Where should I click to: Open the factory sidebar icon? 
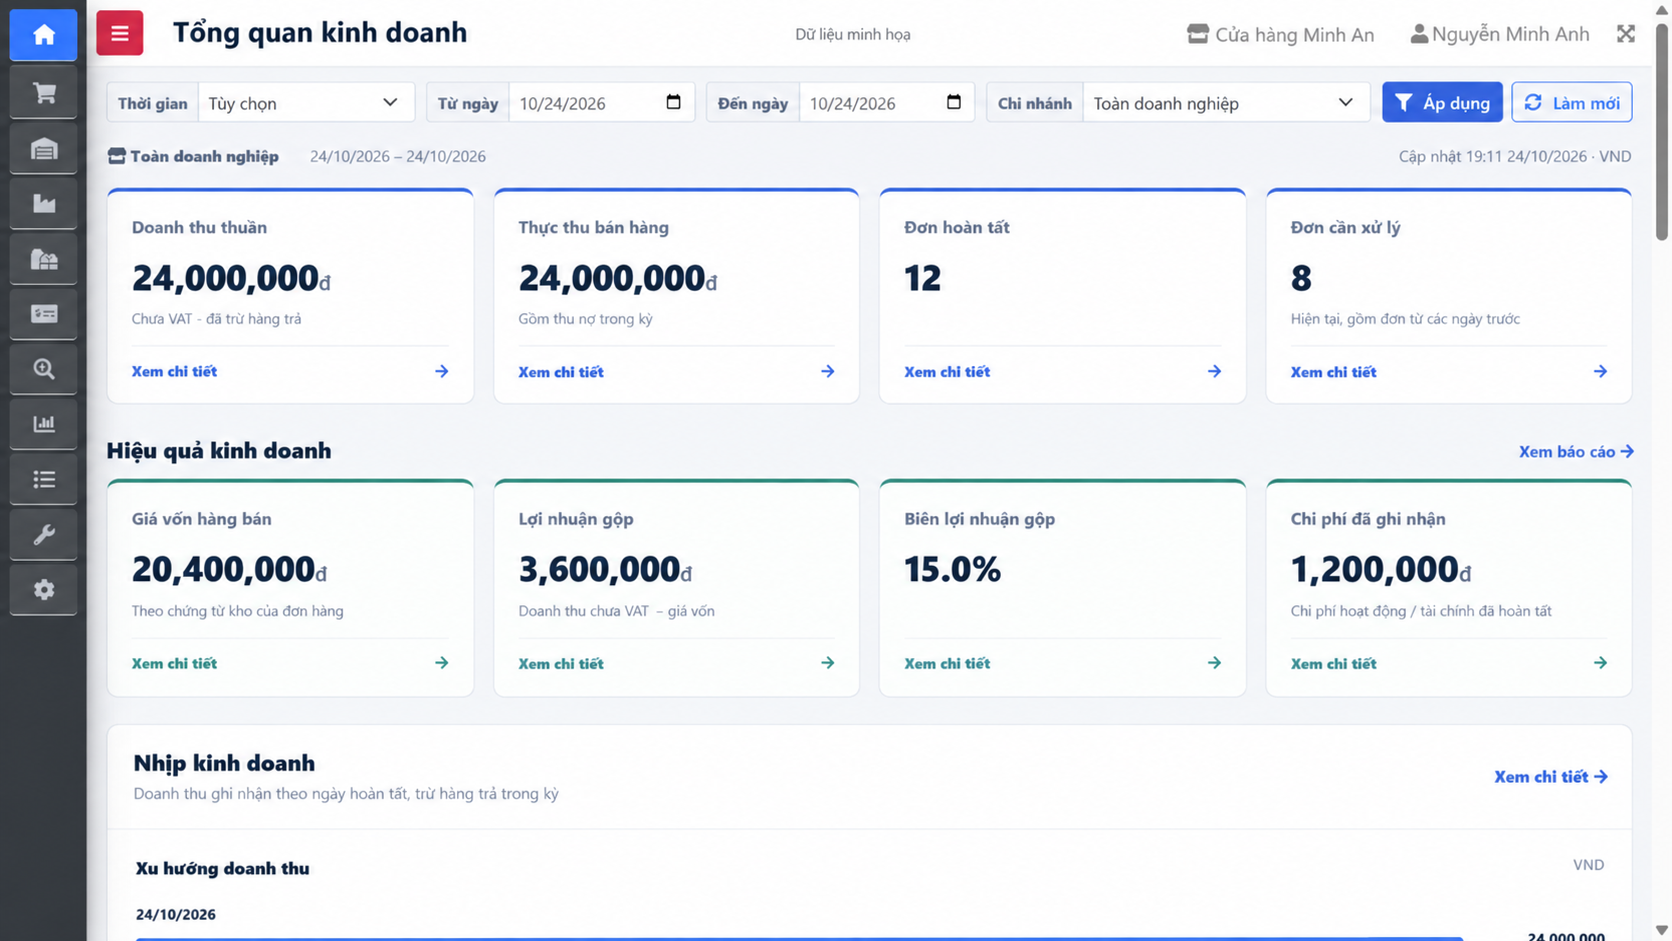coord(43,204)
